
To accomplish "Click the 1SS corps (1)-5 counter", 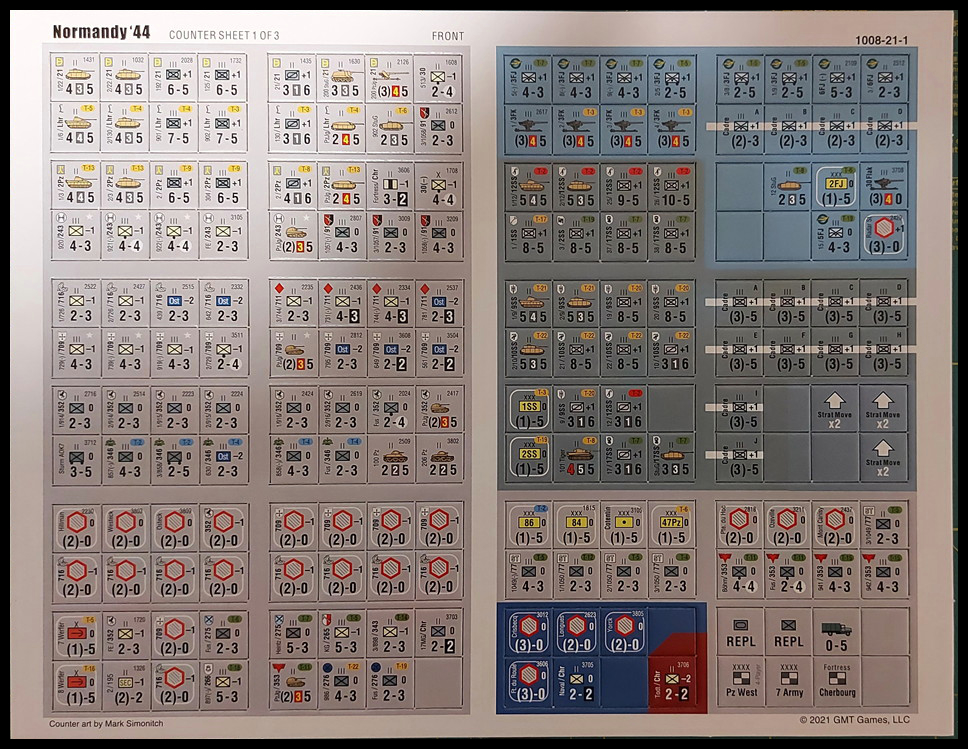I will point(529,409).
